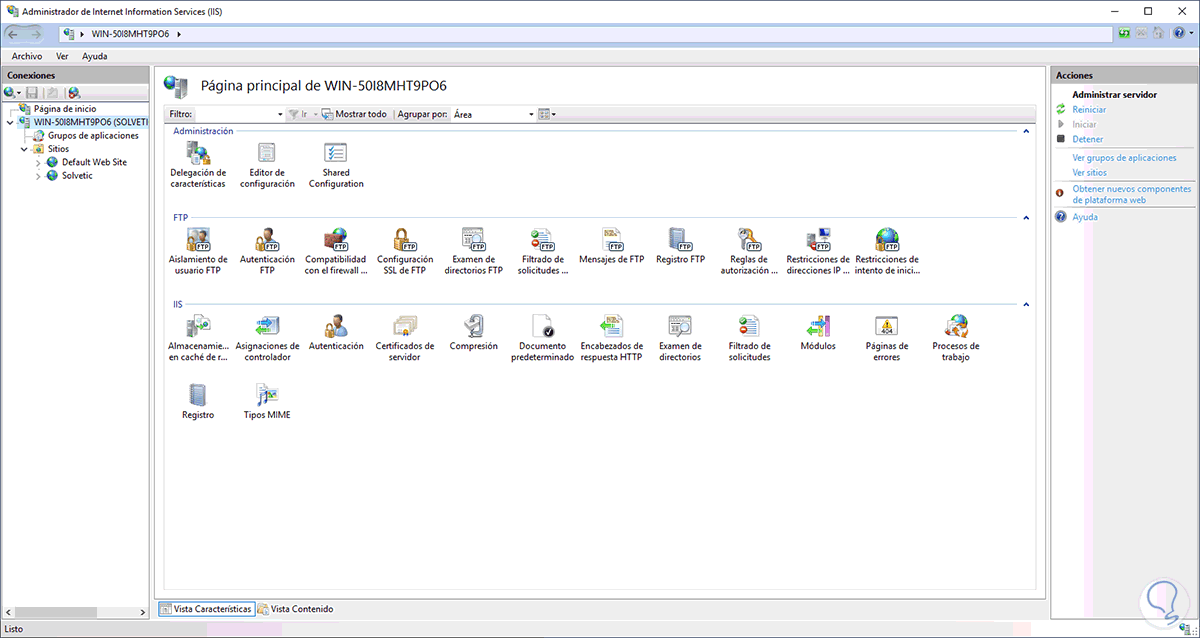The image size is (1200, 638).
Task: Open Asignaciones de controlador feature
Action: 267,338
